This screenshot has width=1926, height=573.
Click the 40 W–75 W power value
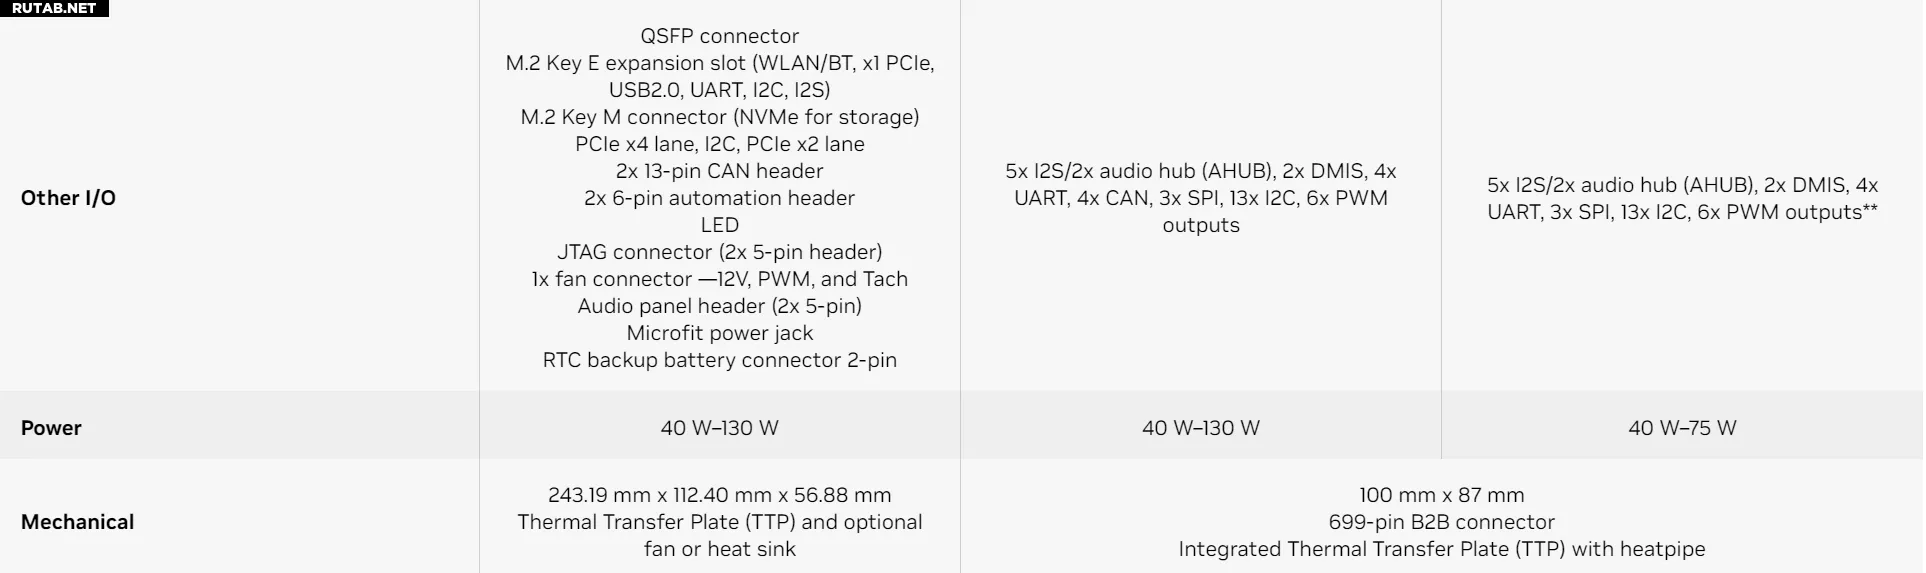click(1682, 428)
